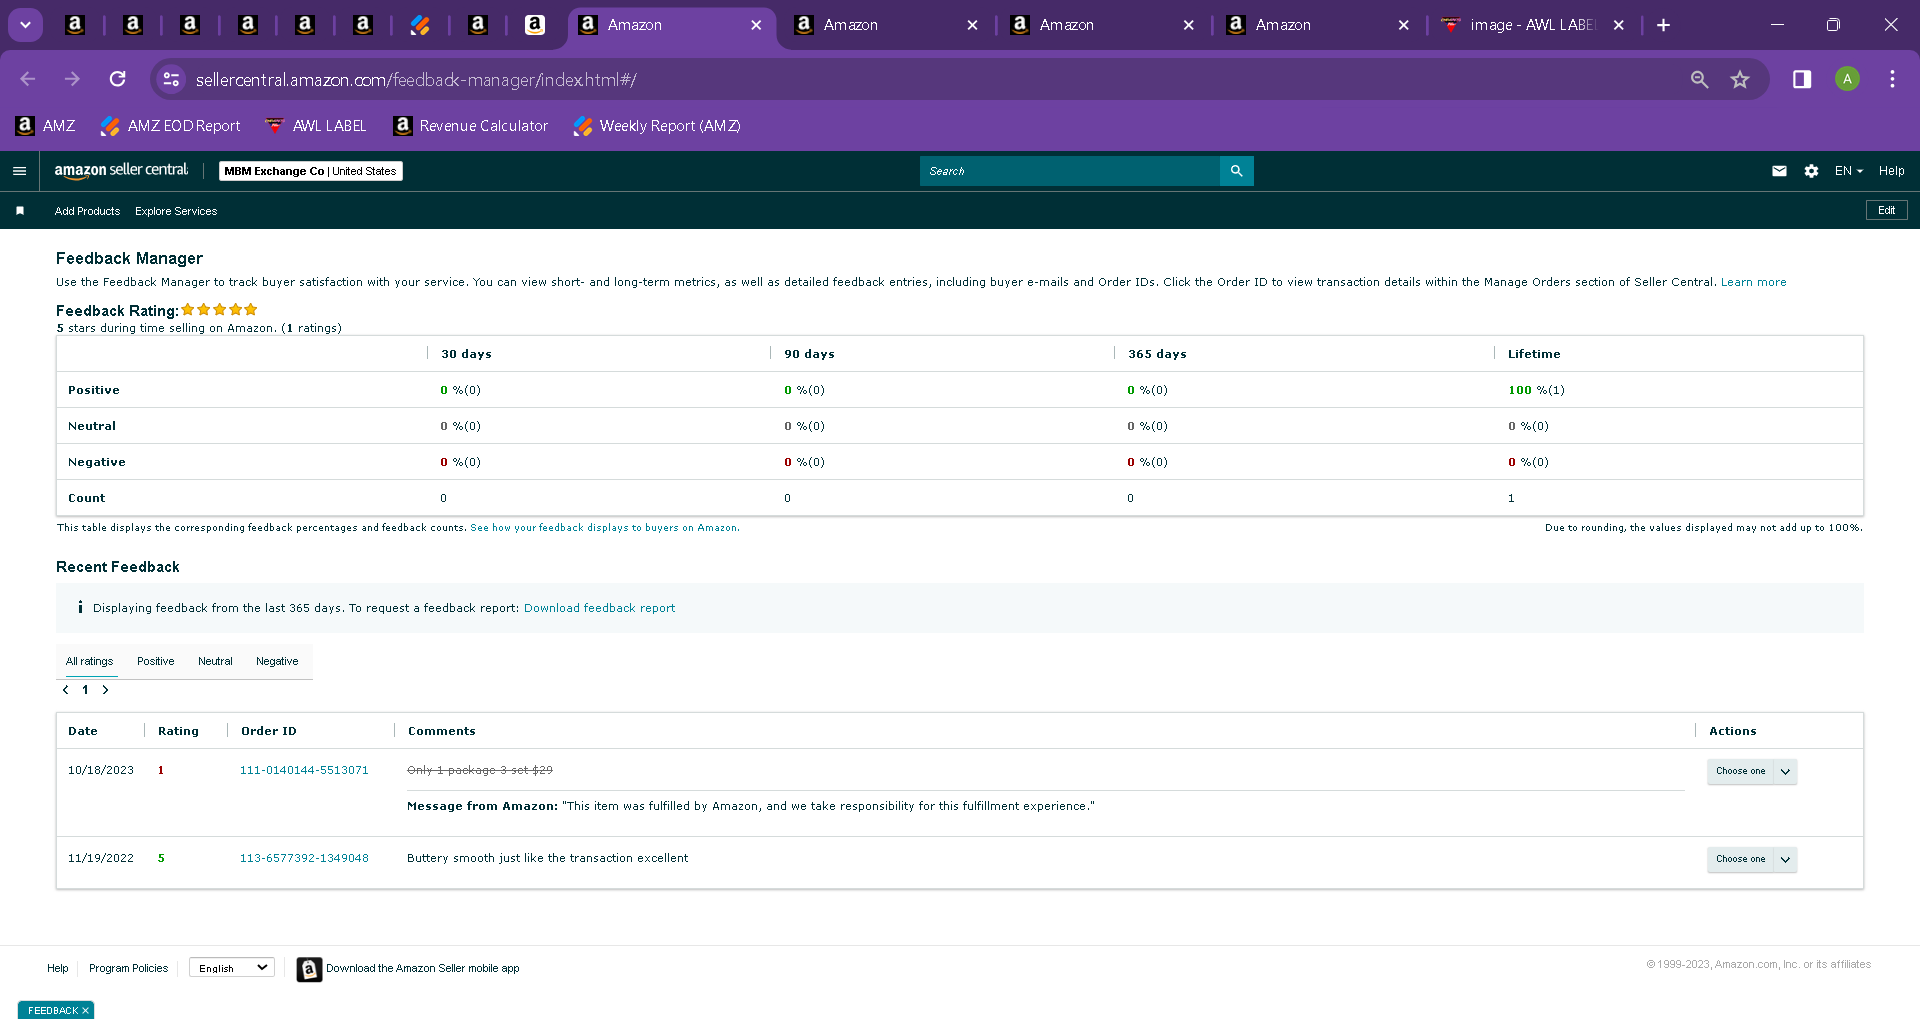Screen dimensions: 1920x1019
Task: Close the active Amazon tab
Action: point(756,25)
